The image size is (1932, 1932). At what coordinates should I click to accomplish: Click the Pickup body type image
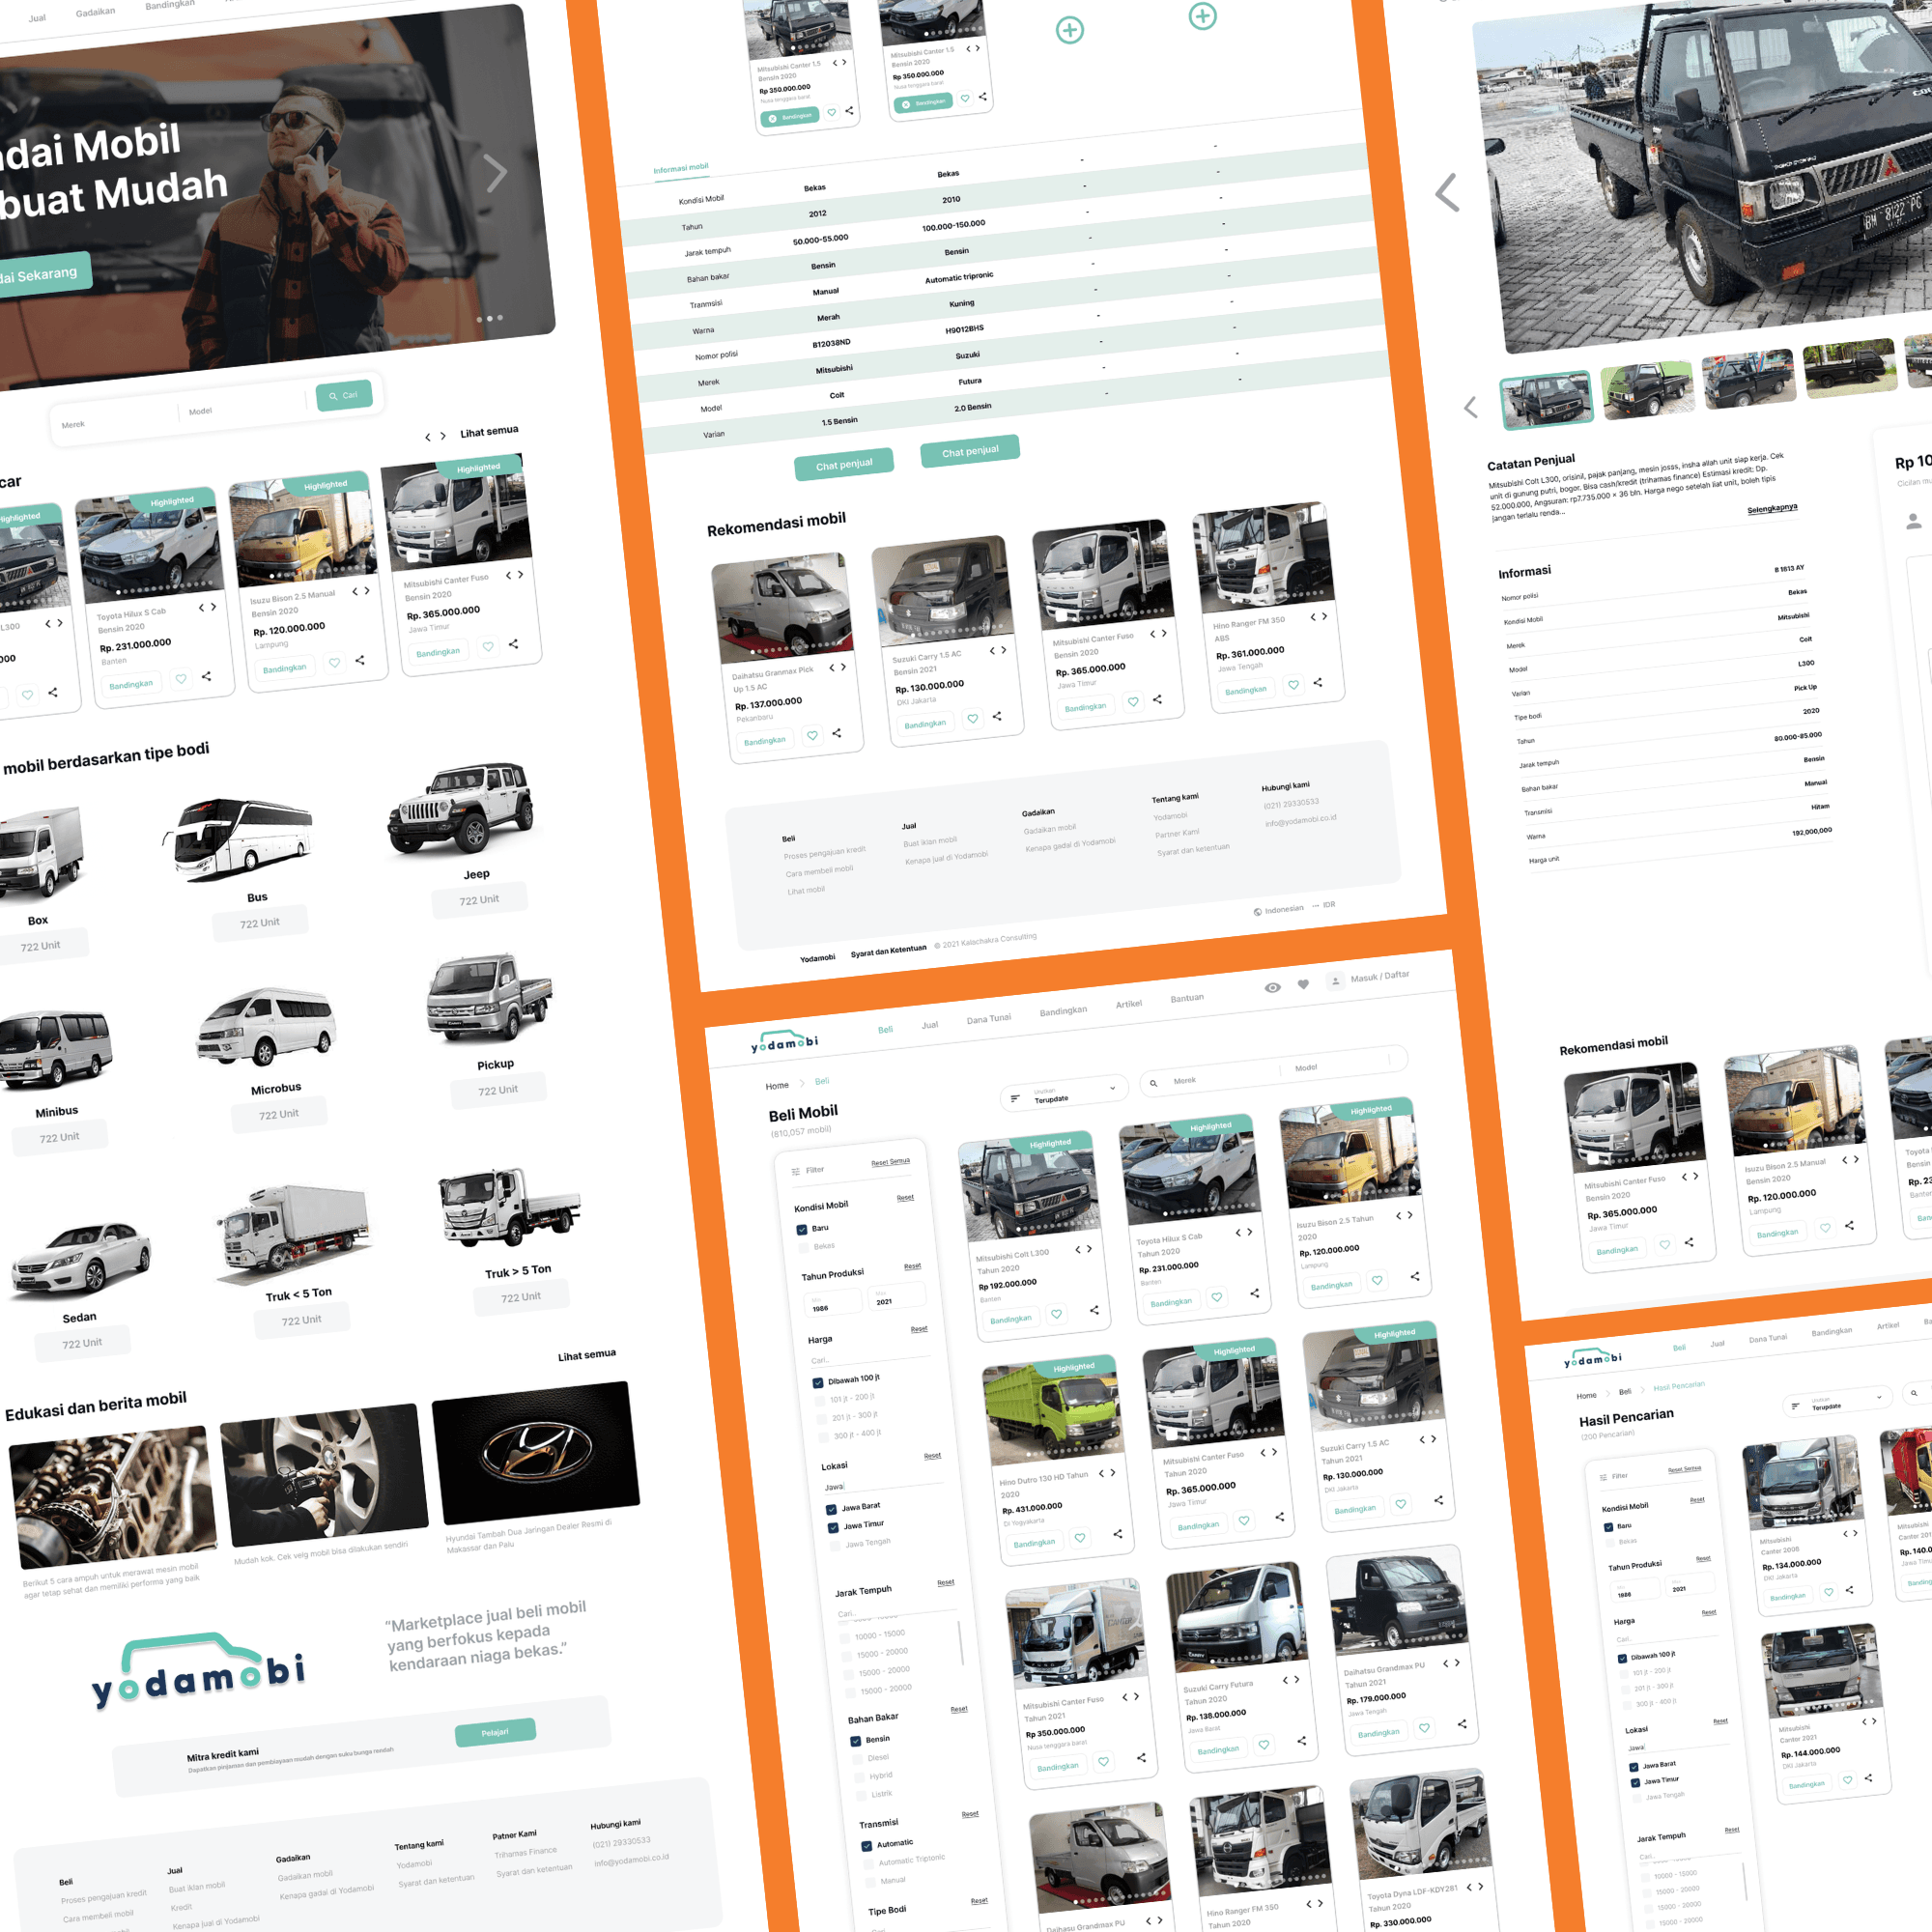(487, 999)
